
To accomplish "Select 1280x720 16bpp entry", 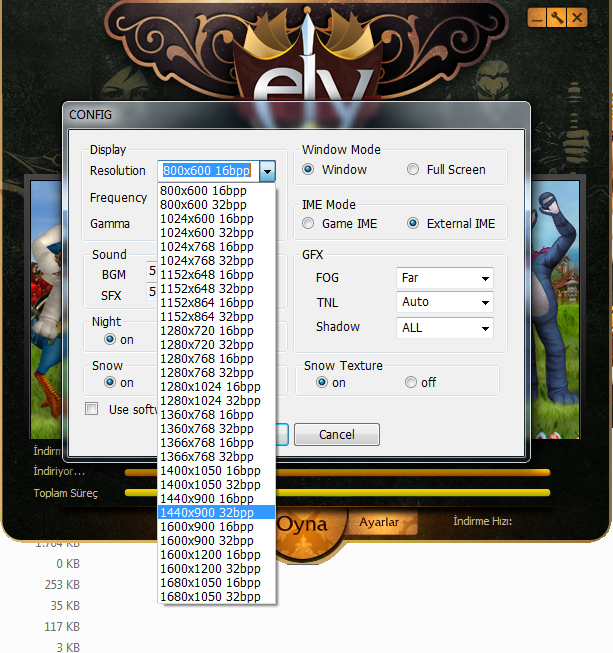I will 217,331.
